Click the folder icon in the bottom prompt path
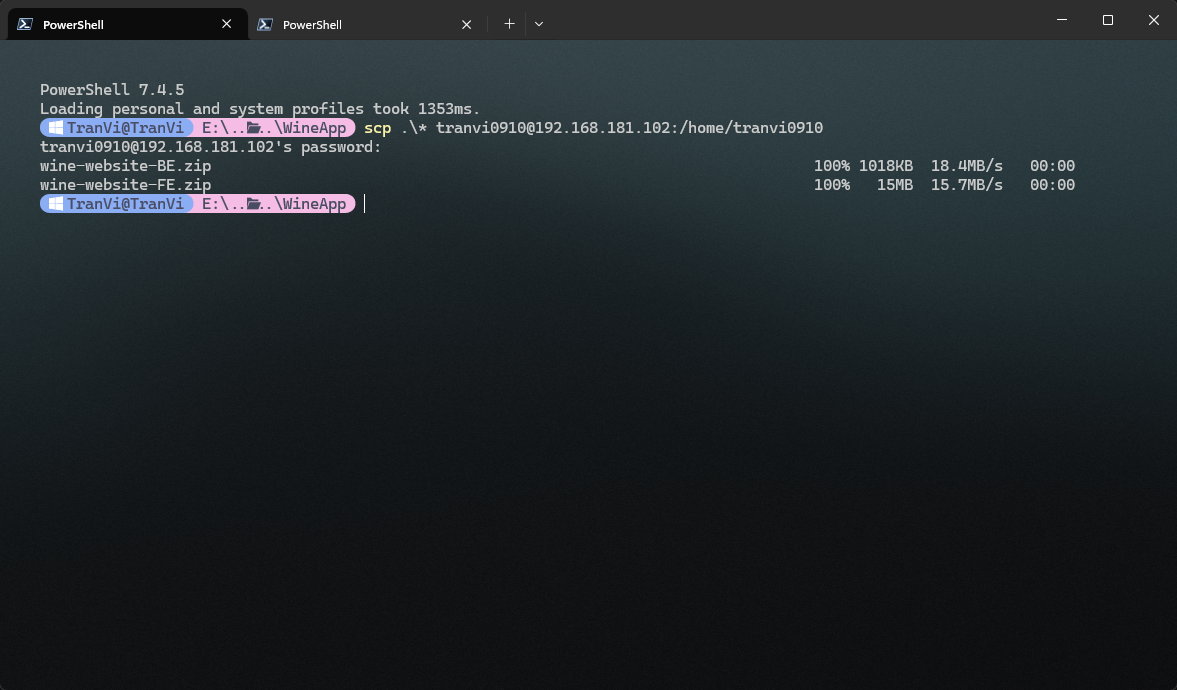Screen dimensions: 1177x690 (254, 204)
